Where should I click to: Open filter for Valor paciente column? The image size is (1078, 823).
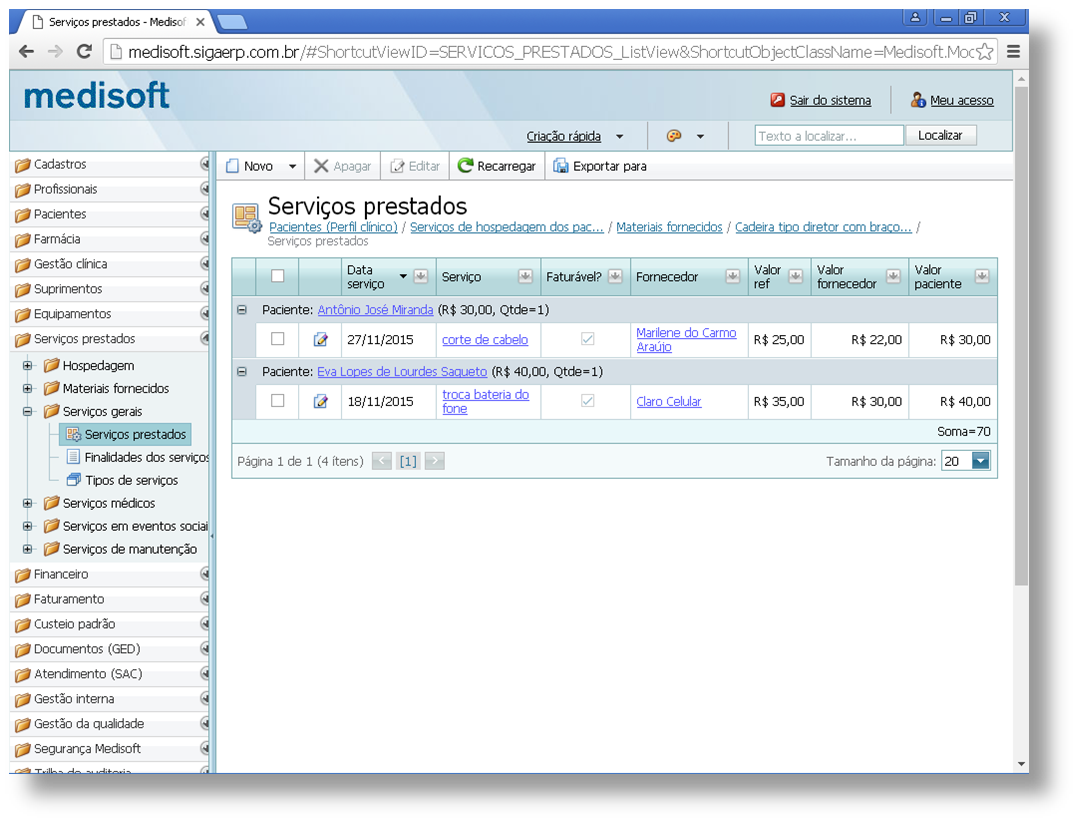(x=982, y=276)
